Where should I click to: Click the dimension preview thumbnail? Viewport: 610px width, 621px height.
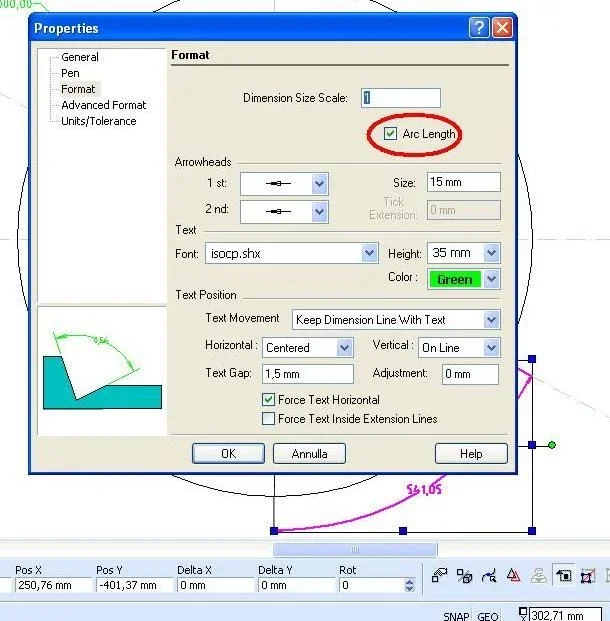[x=102, y=371]
